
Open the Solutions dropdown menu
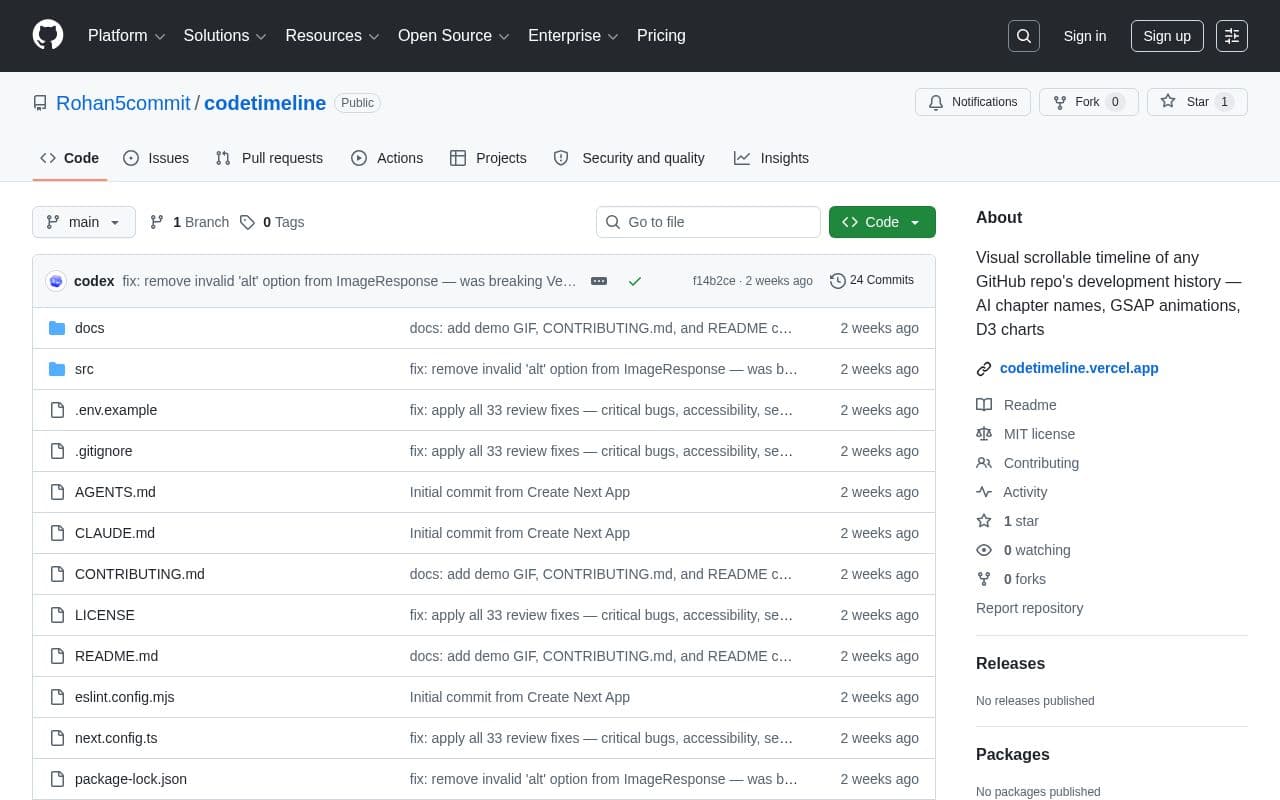tap(225, 36)
